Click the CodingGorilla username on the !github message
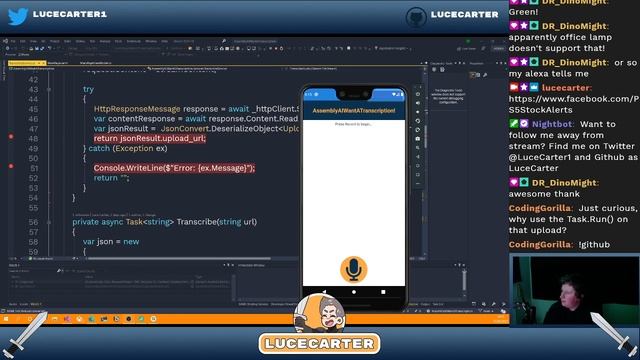Image resolution: width=640 pixels, height=360 pixels. tap(540, 244)
